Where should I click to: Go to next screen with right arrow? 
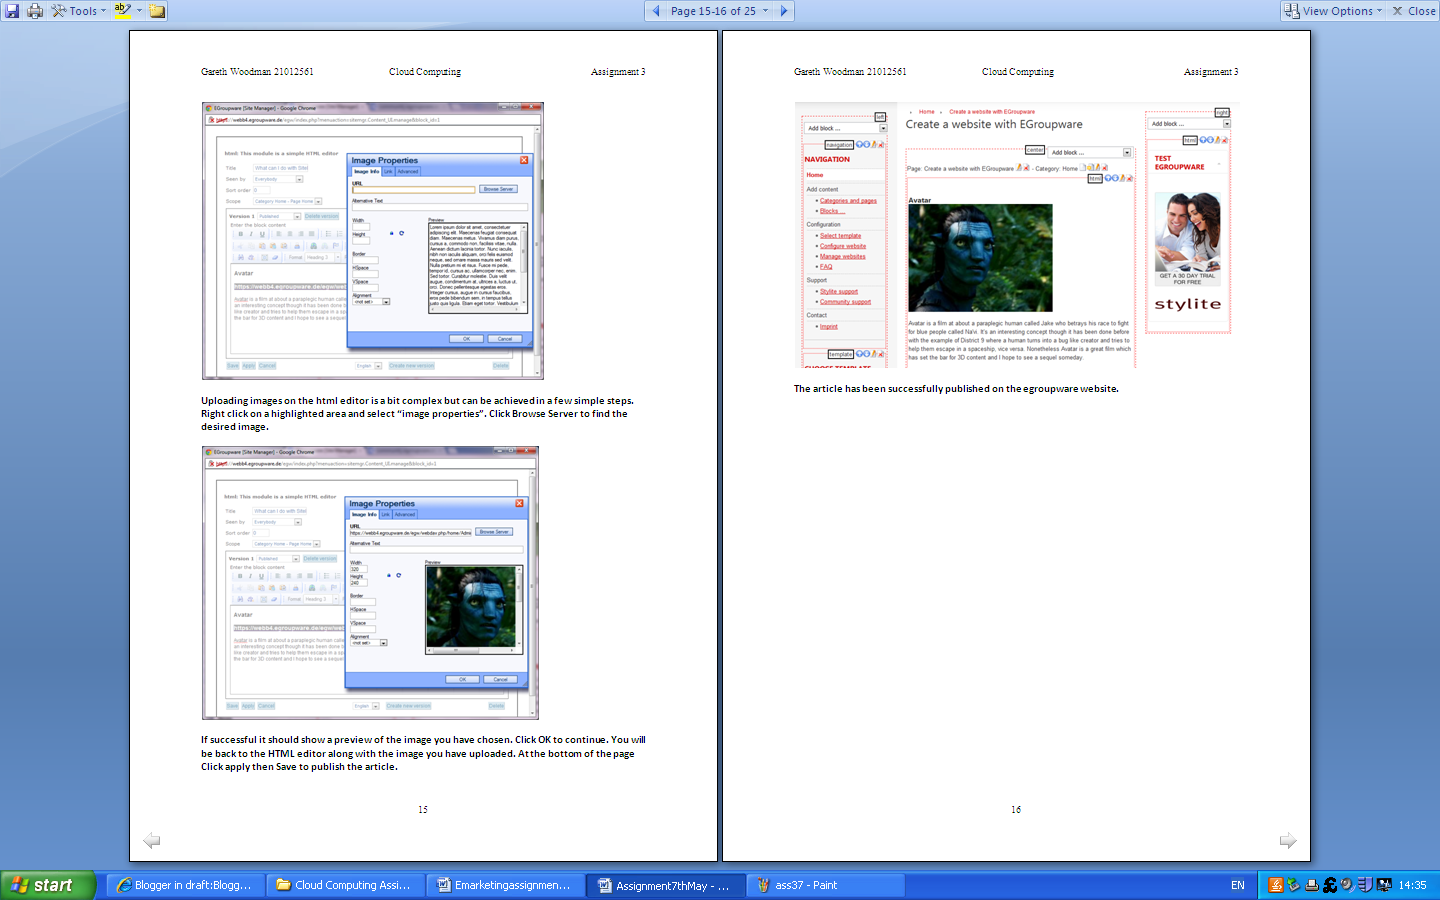(784, 11)
